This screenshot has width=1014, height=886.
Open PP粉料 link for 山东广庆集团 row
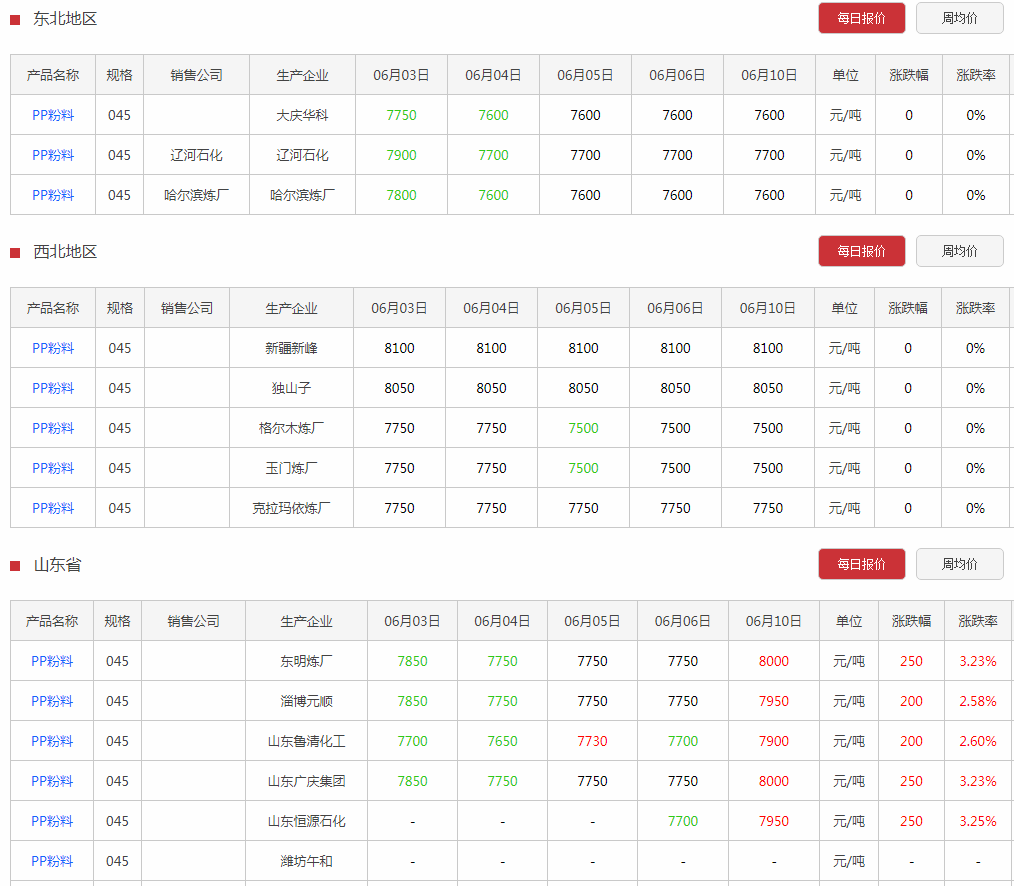52,781
